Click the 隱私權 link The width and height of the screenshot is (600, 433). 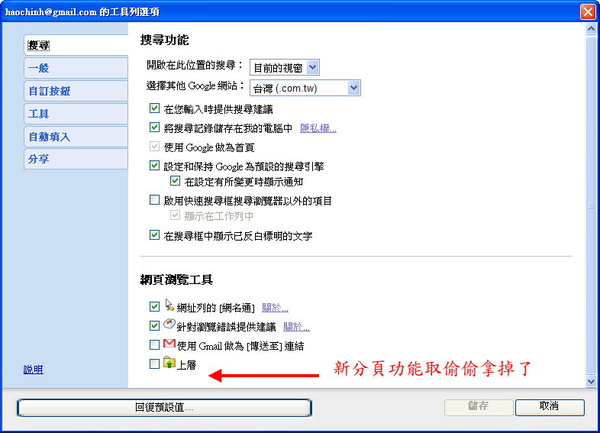pos(318,128)
